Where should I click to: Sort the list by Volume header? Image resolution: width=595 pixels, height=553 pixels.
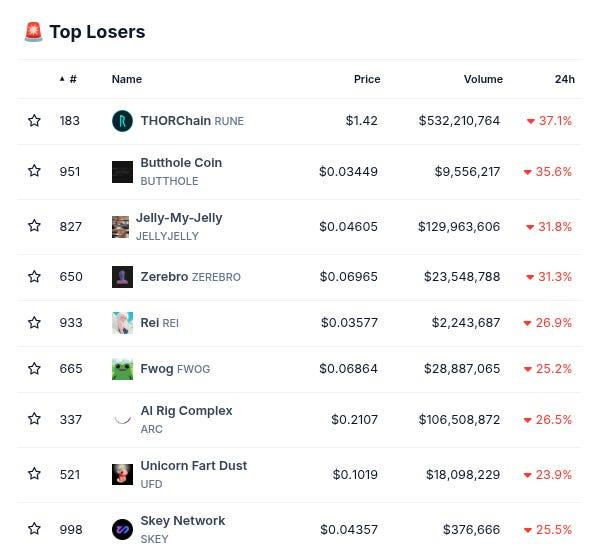483,79
